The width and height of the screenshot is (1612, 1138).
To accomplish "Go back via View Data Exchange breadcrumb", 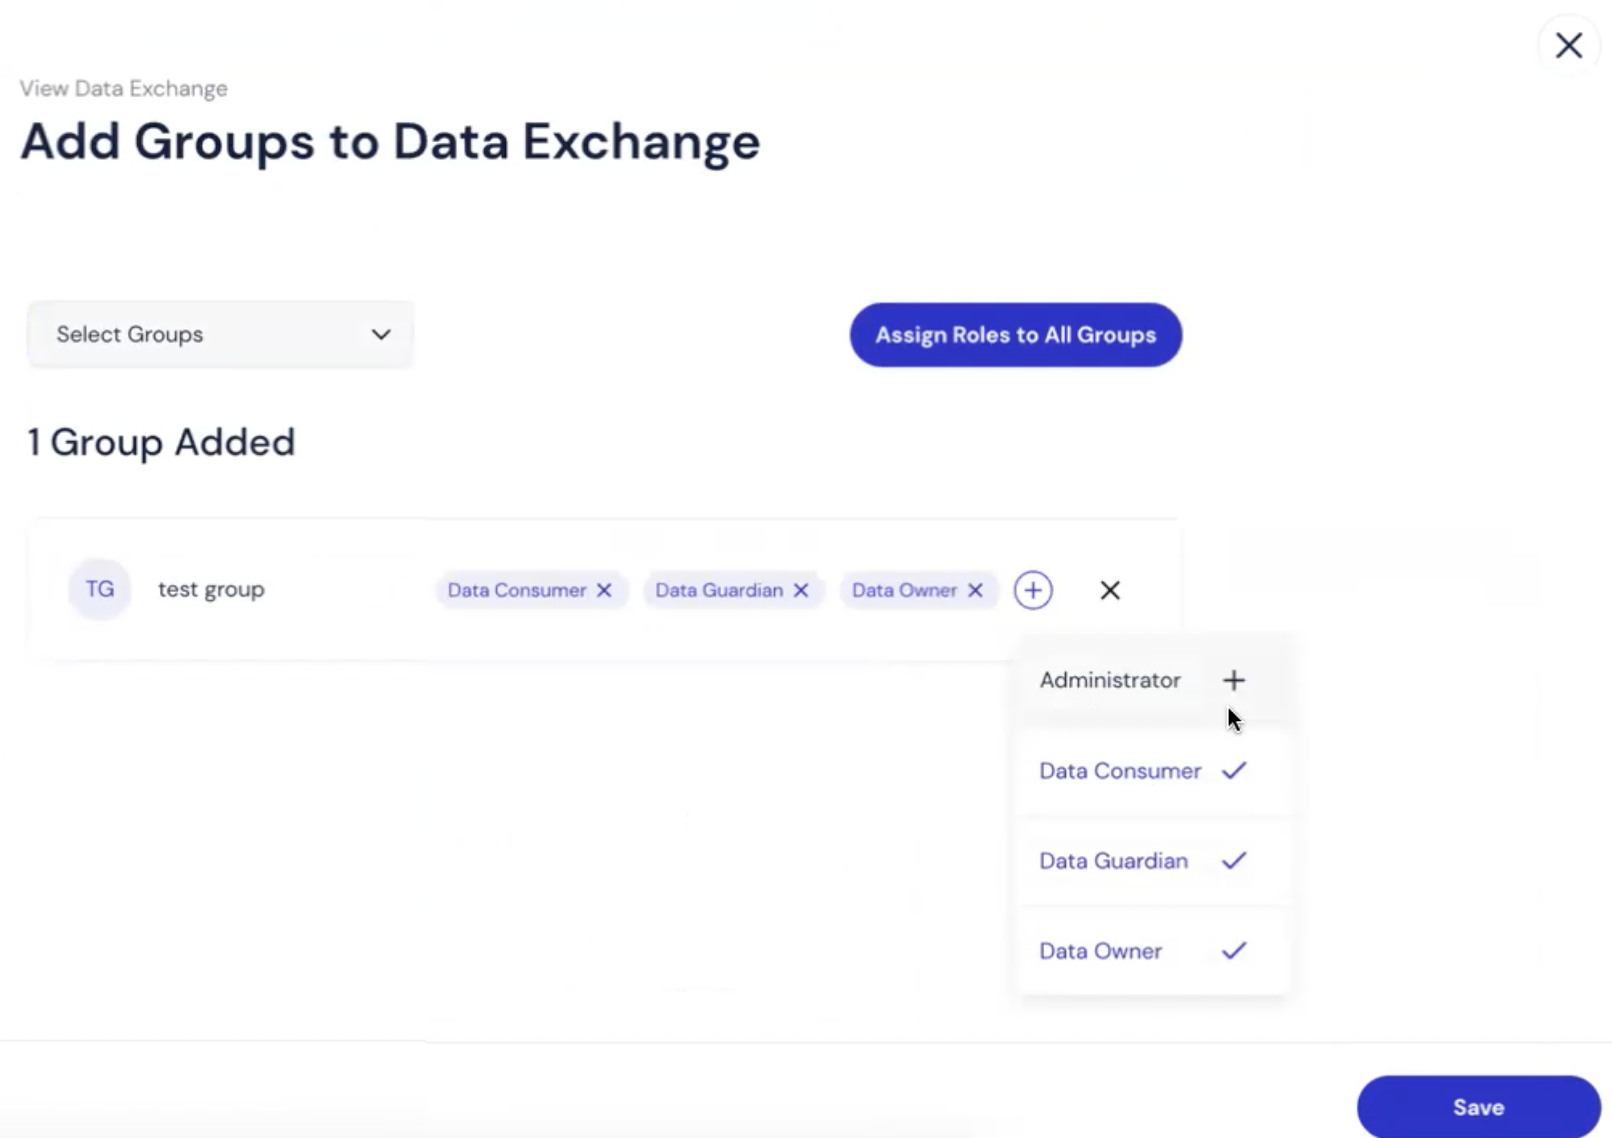I will 124,88.
